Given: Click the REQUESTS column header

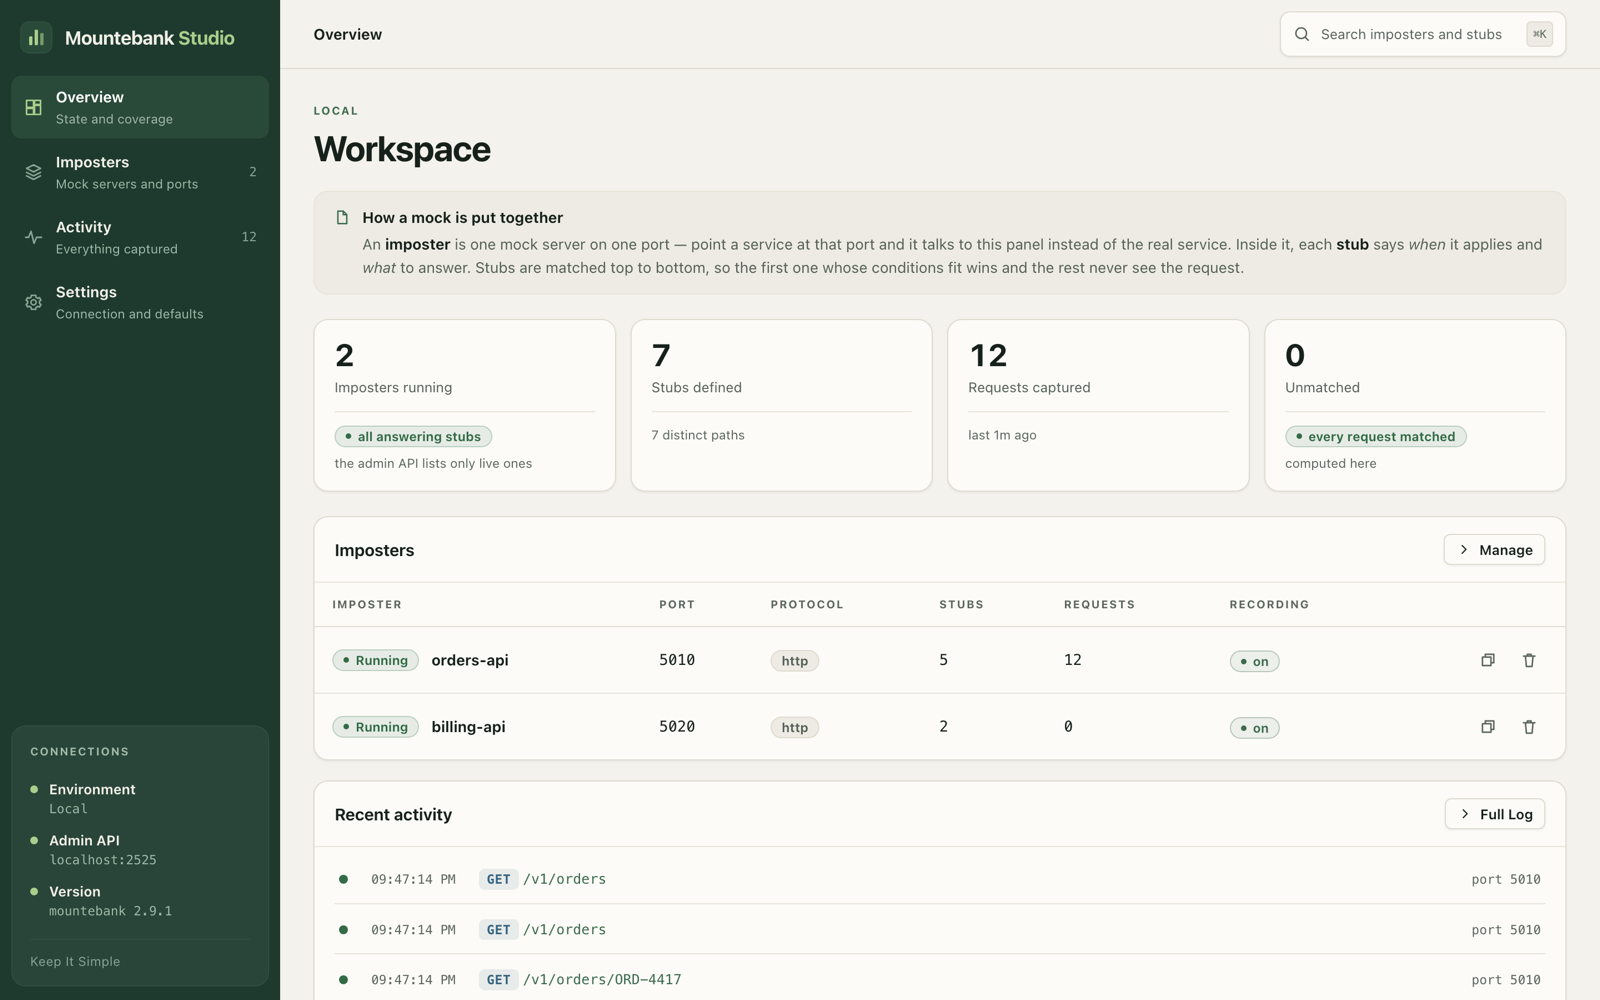Looking at the screenshot, I should point(1099,605).
